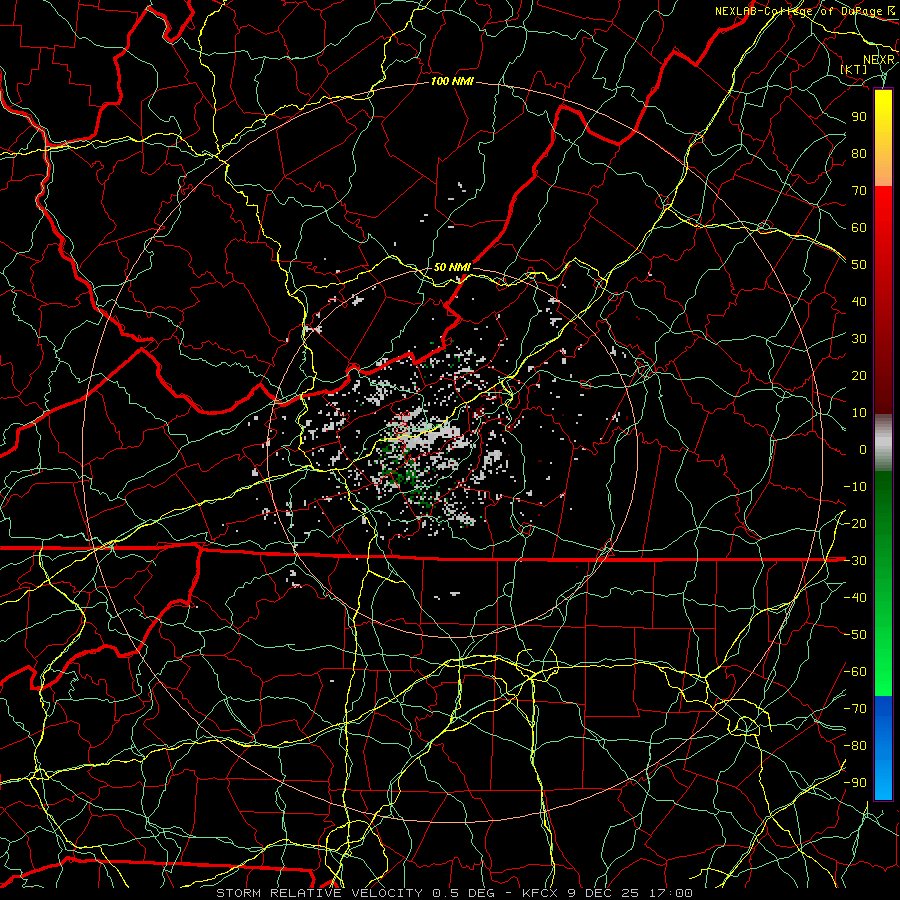900x900 pixels.
Task: Click the 60 value on the velocity scale
Action: (x=859, y=228)
